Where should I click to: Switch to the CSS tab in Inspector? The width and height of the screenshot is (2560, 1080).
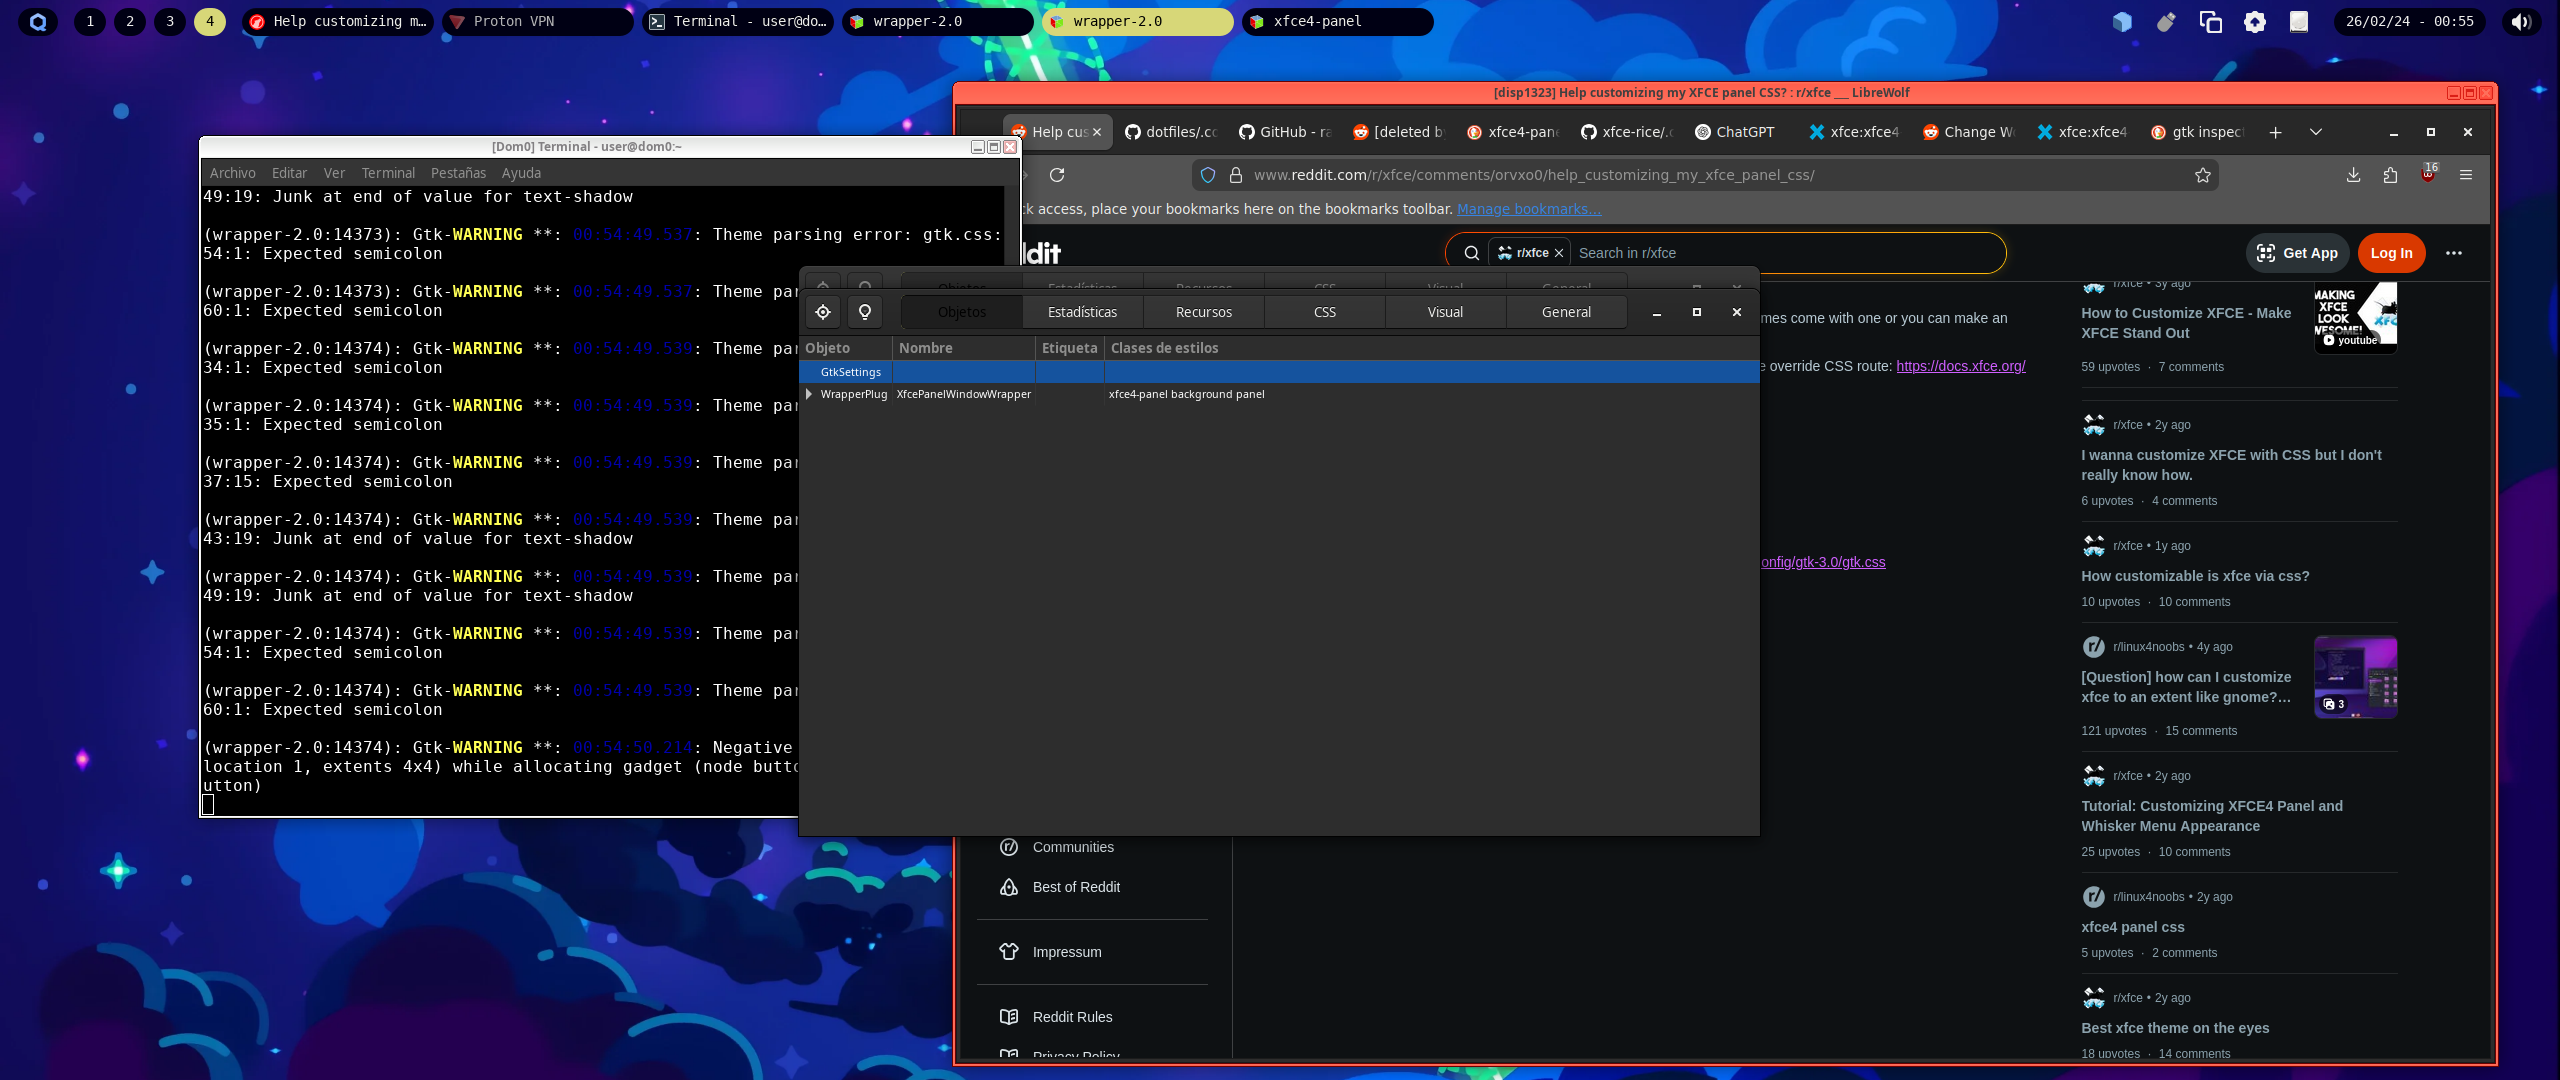pos(1324,312)
